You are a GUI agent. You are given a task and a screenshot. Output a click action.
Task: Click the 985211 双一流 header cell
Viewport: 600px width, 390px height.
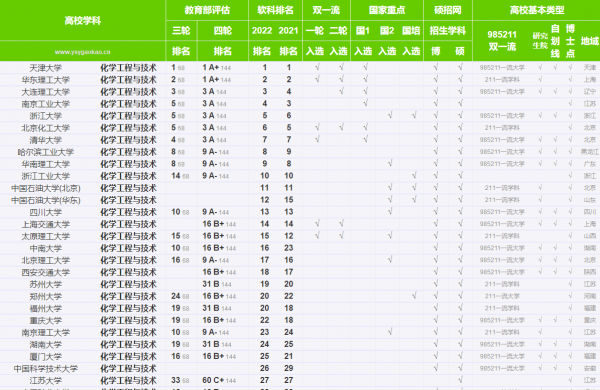[502, 41]
